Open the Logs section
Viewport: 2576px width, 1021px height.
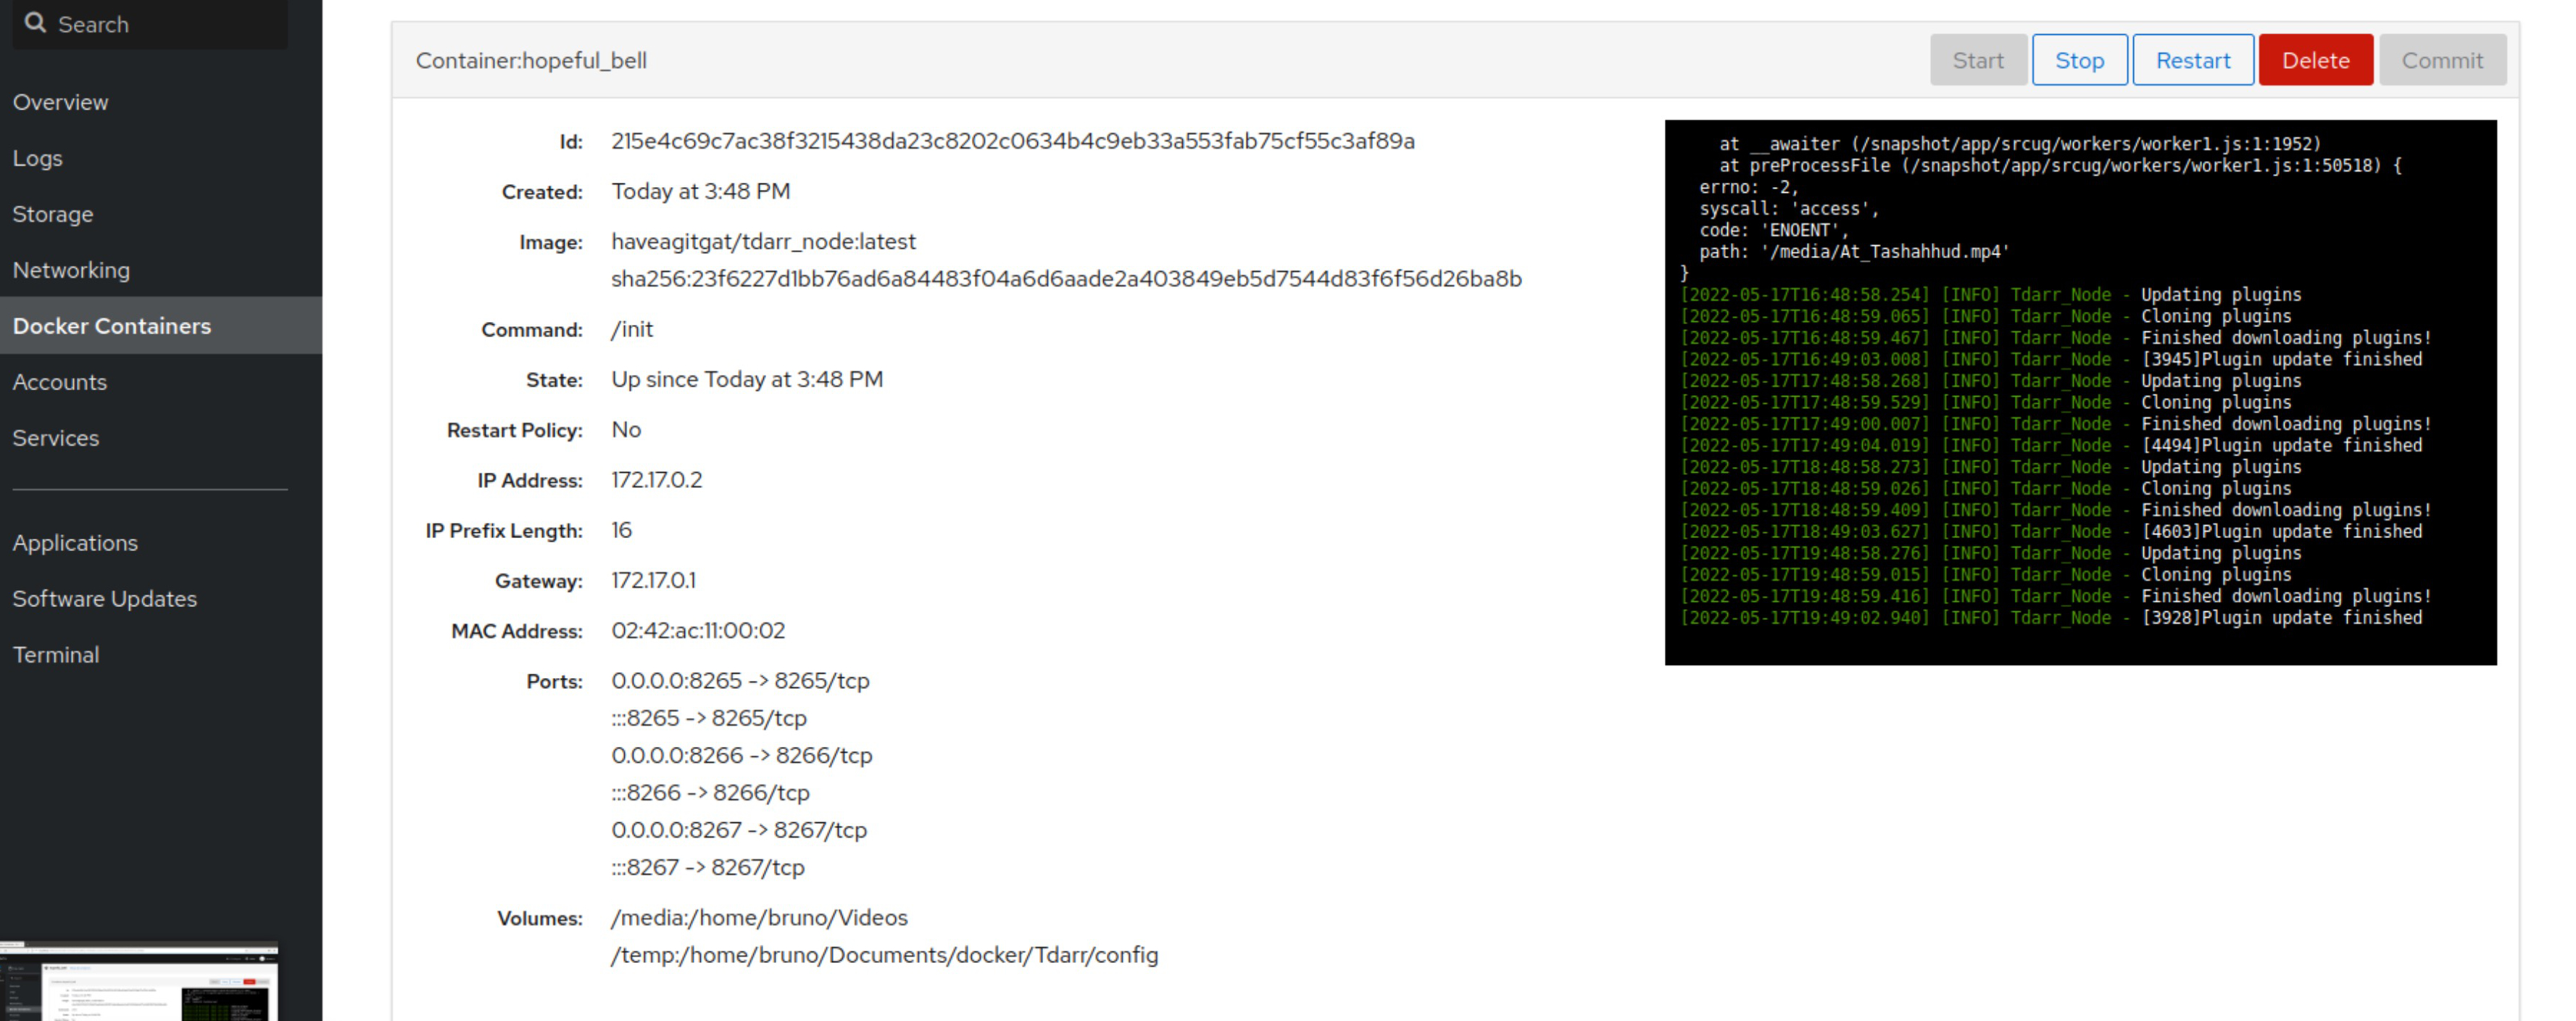pos(38,157)
